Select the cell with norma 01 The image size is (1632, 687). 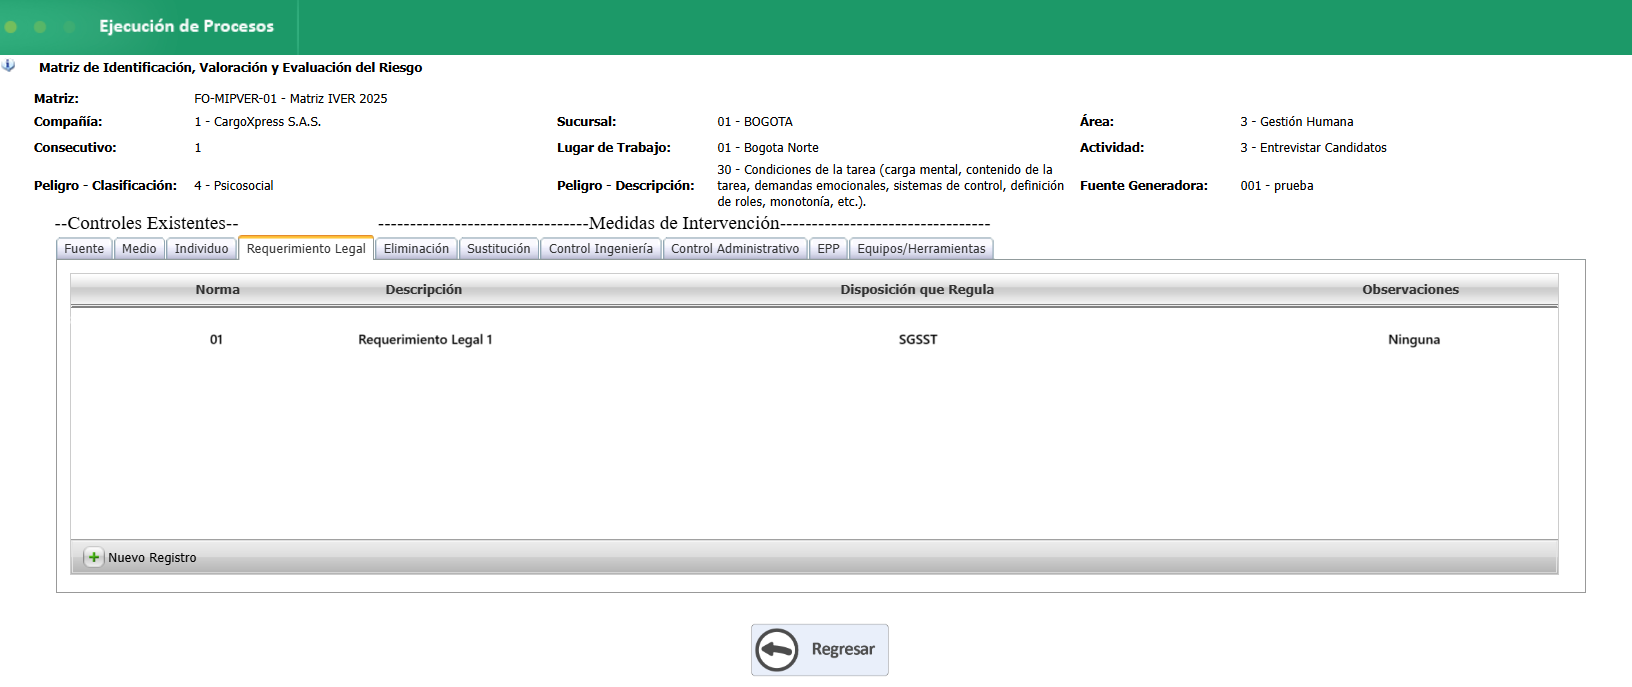(216, 340)
